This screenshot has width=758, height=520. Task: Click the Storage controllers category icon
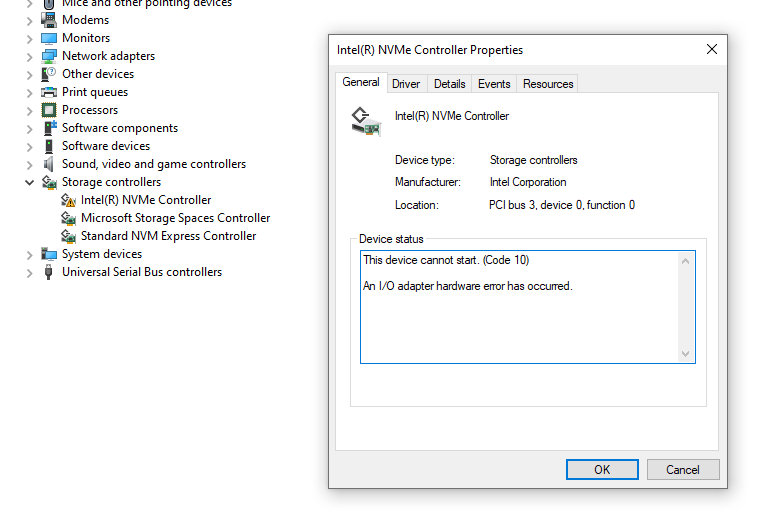(x=49, y=182)
